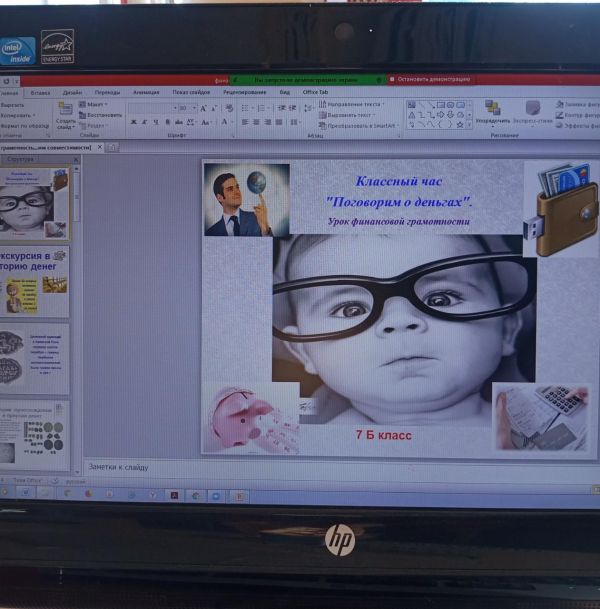Select the center text alignment icon
600x609 pixels.
[254, 122]
